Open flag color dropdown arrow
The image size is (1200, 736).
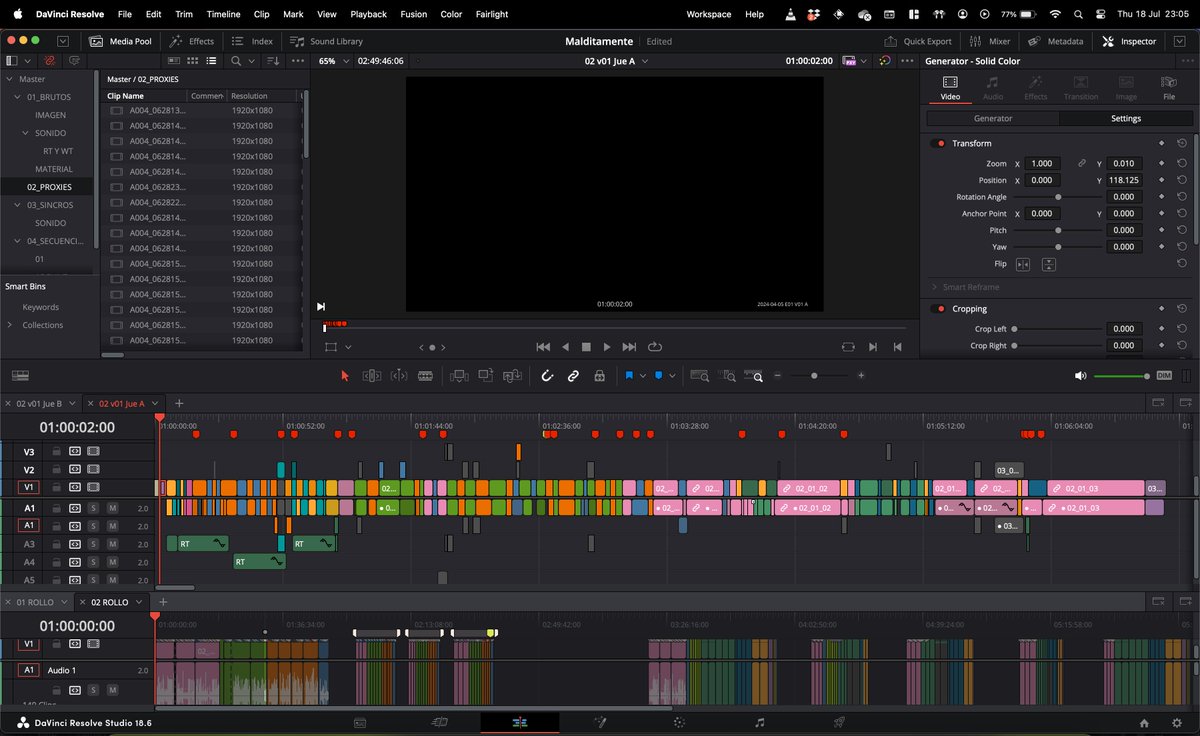pyautogui.click(x=643, y=376)
